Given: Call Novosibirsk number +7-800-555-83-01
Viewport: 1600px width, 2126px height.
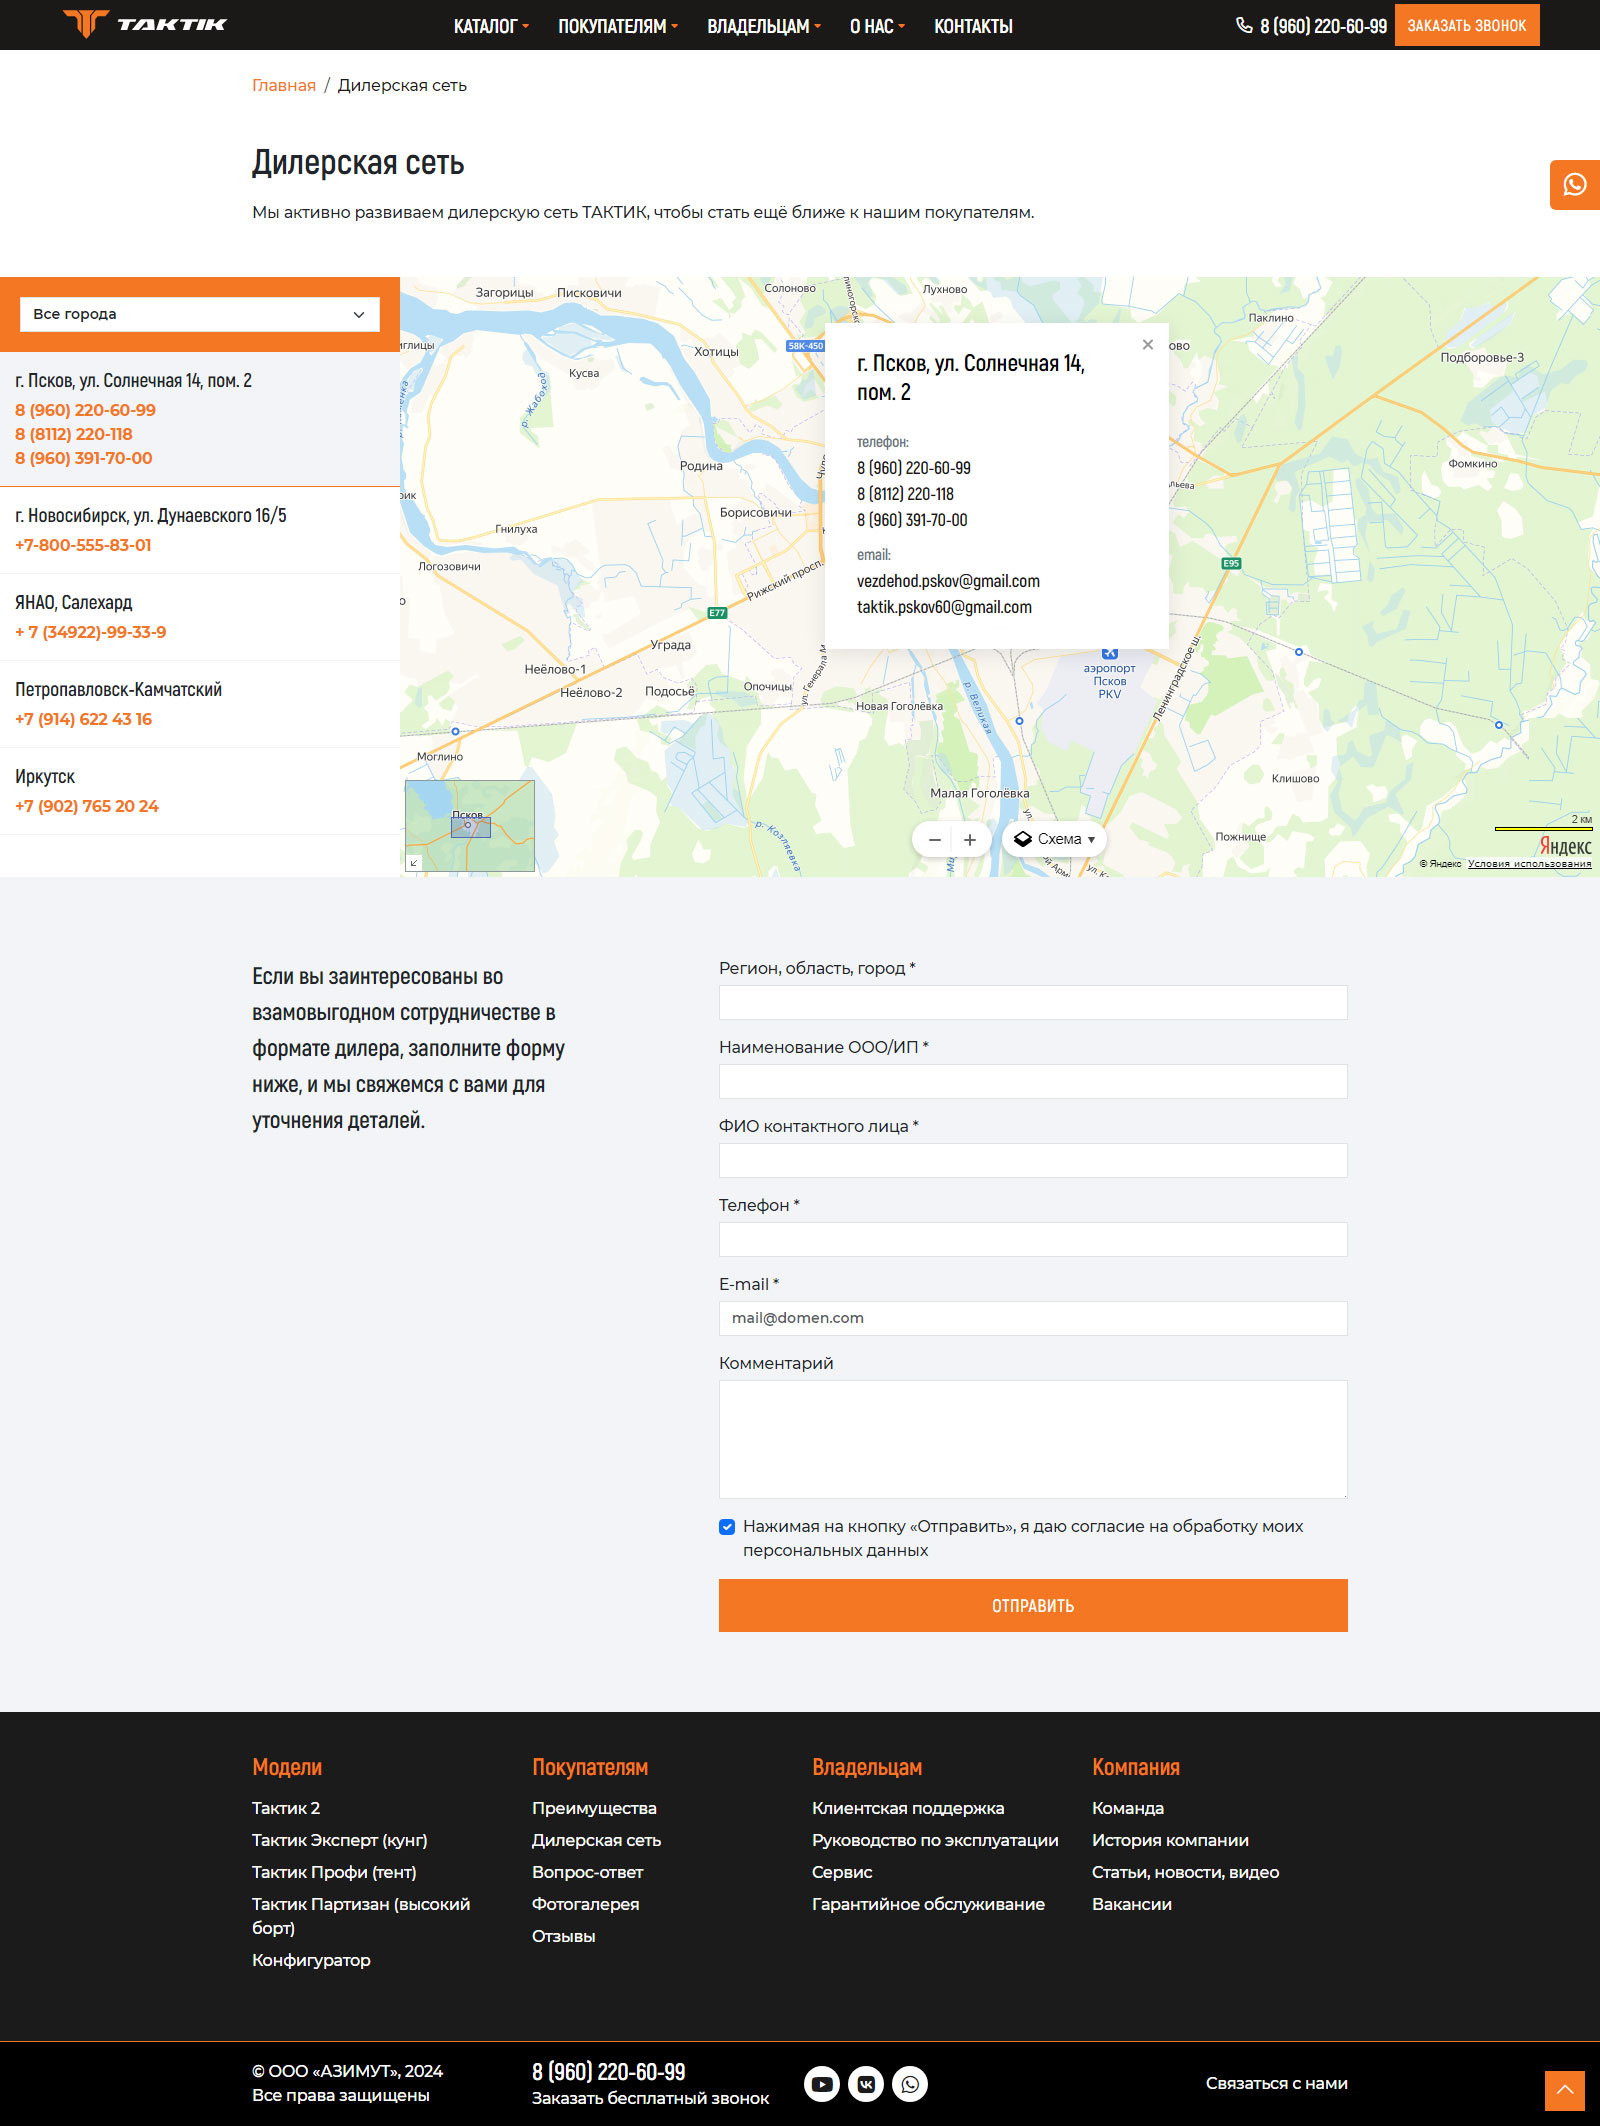Looking at the screenshot, I should pyautogui.click(x=83, y=545).
